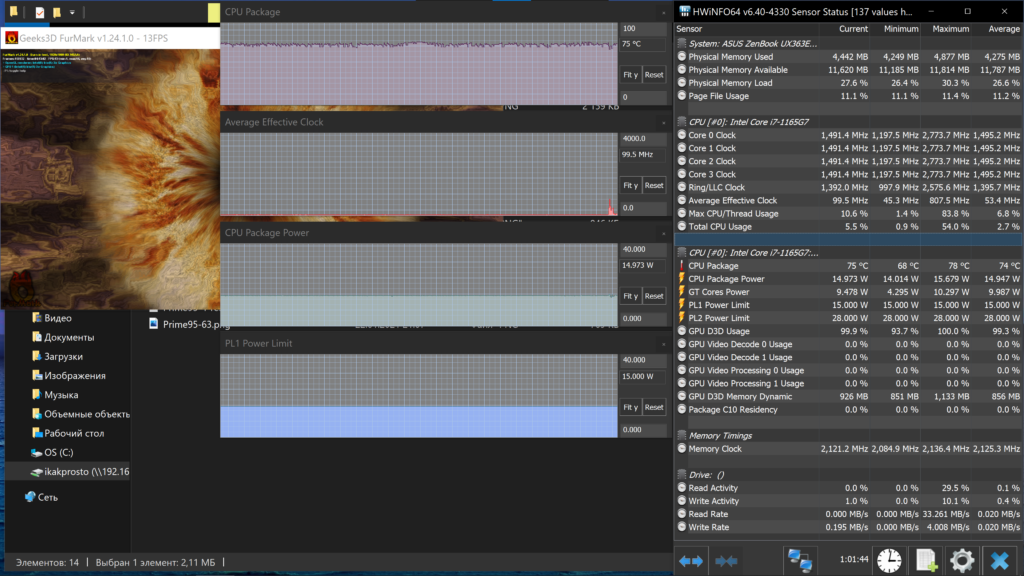The image size is (1024, 576).
Task: Click the CPU Package Power lightning icon
Action: point(682,279)
